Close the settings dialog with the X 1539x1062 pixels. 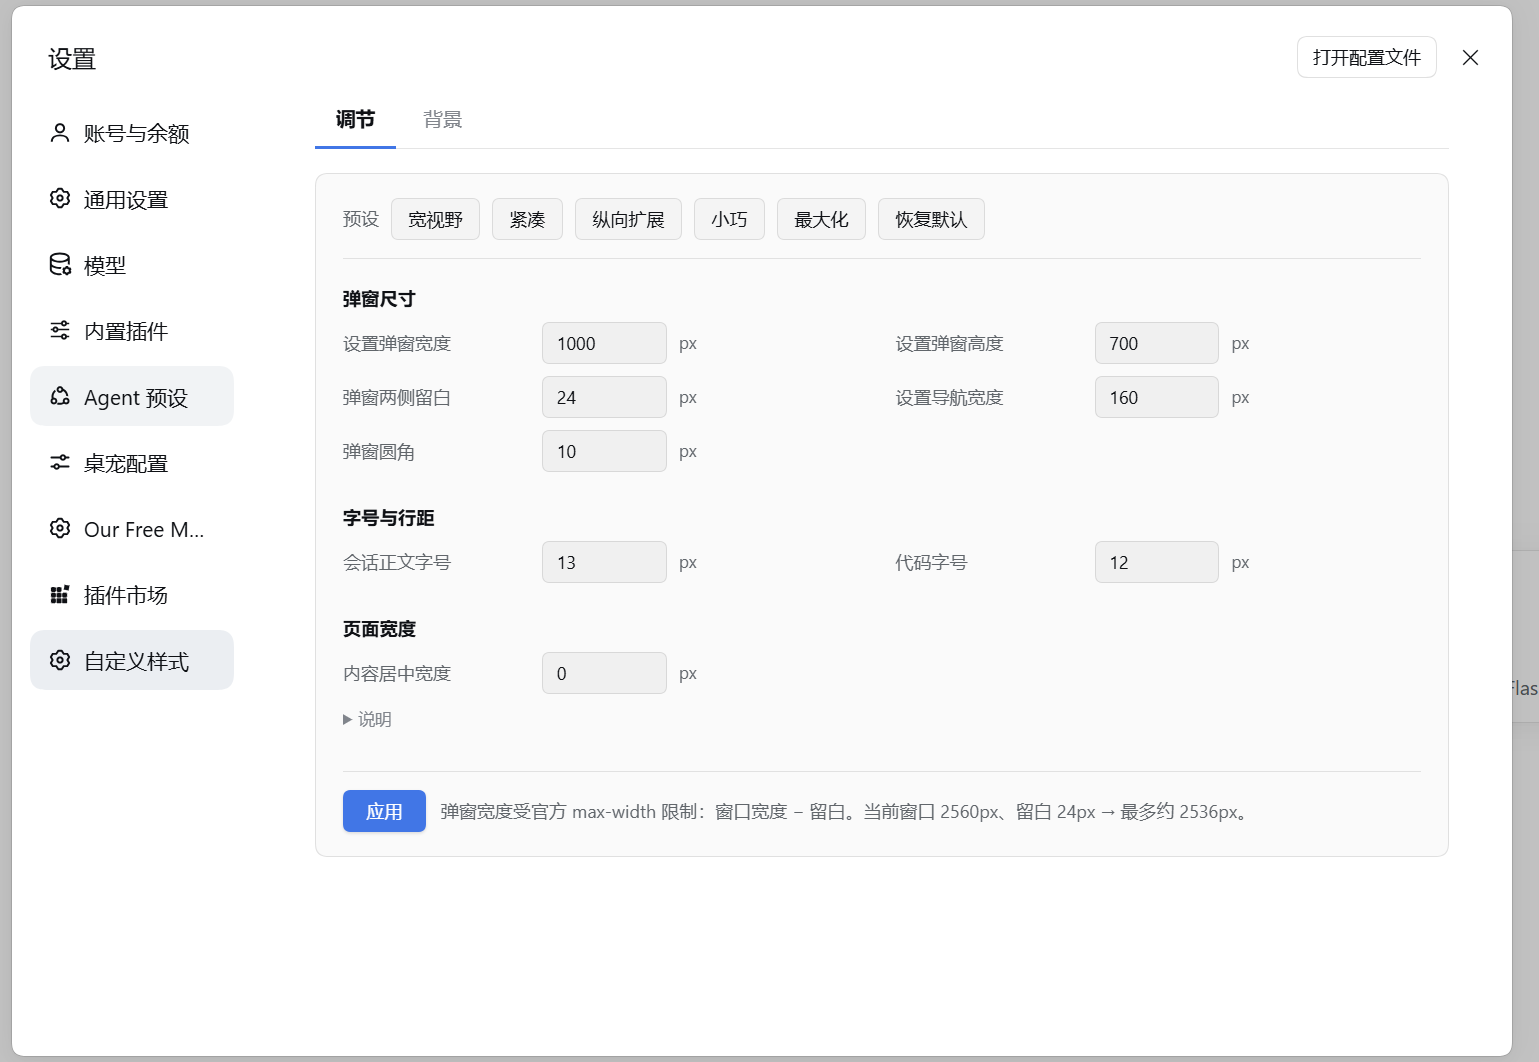click(x=1470, y=57)
